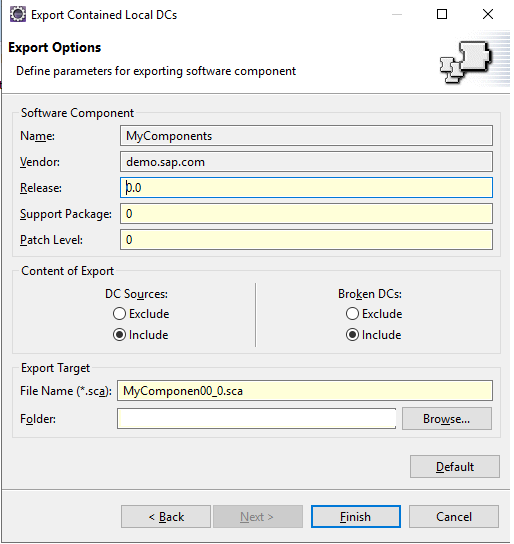The image size is (514, 544).
Task: Close the export dialog with X
Action: pos(488,14)
